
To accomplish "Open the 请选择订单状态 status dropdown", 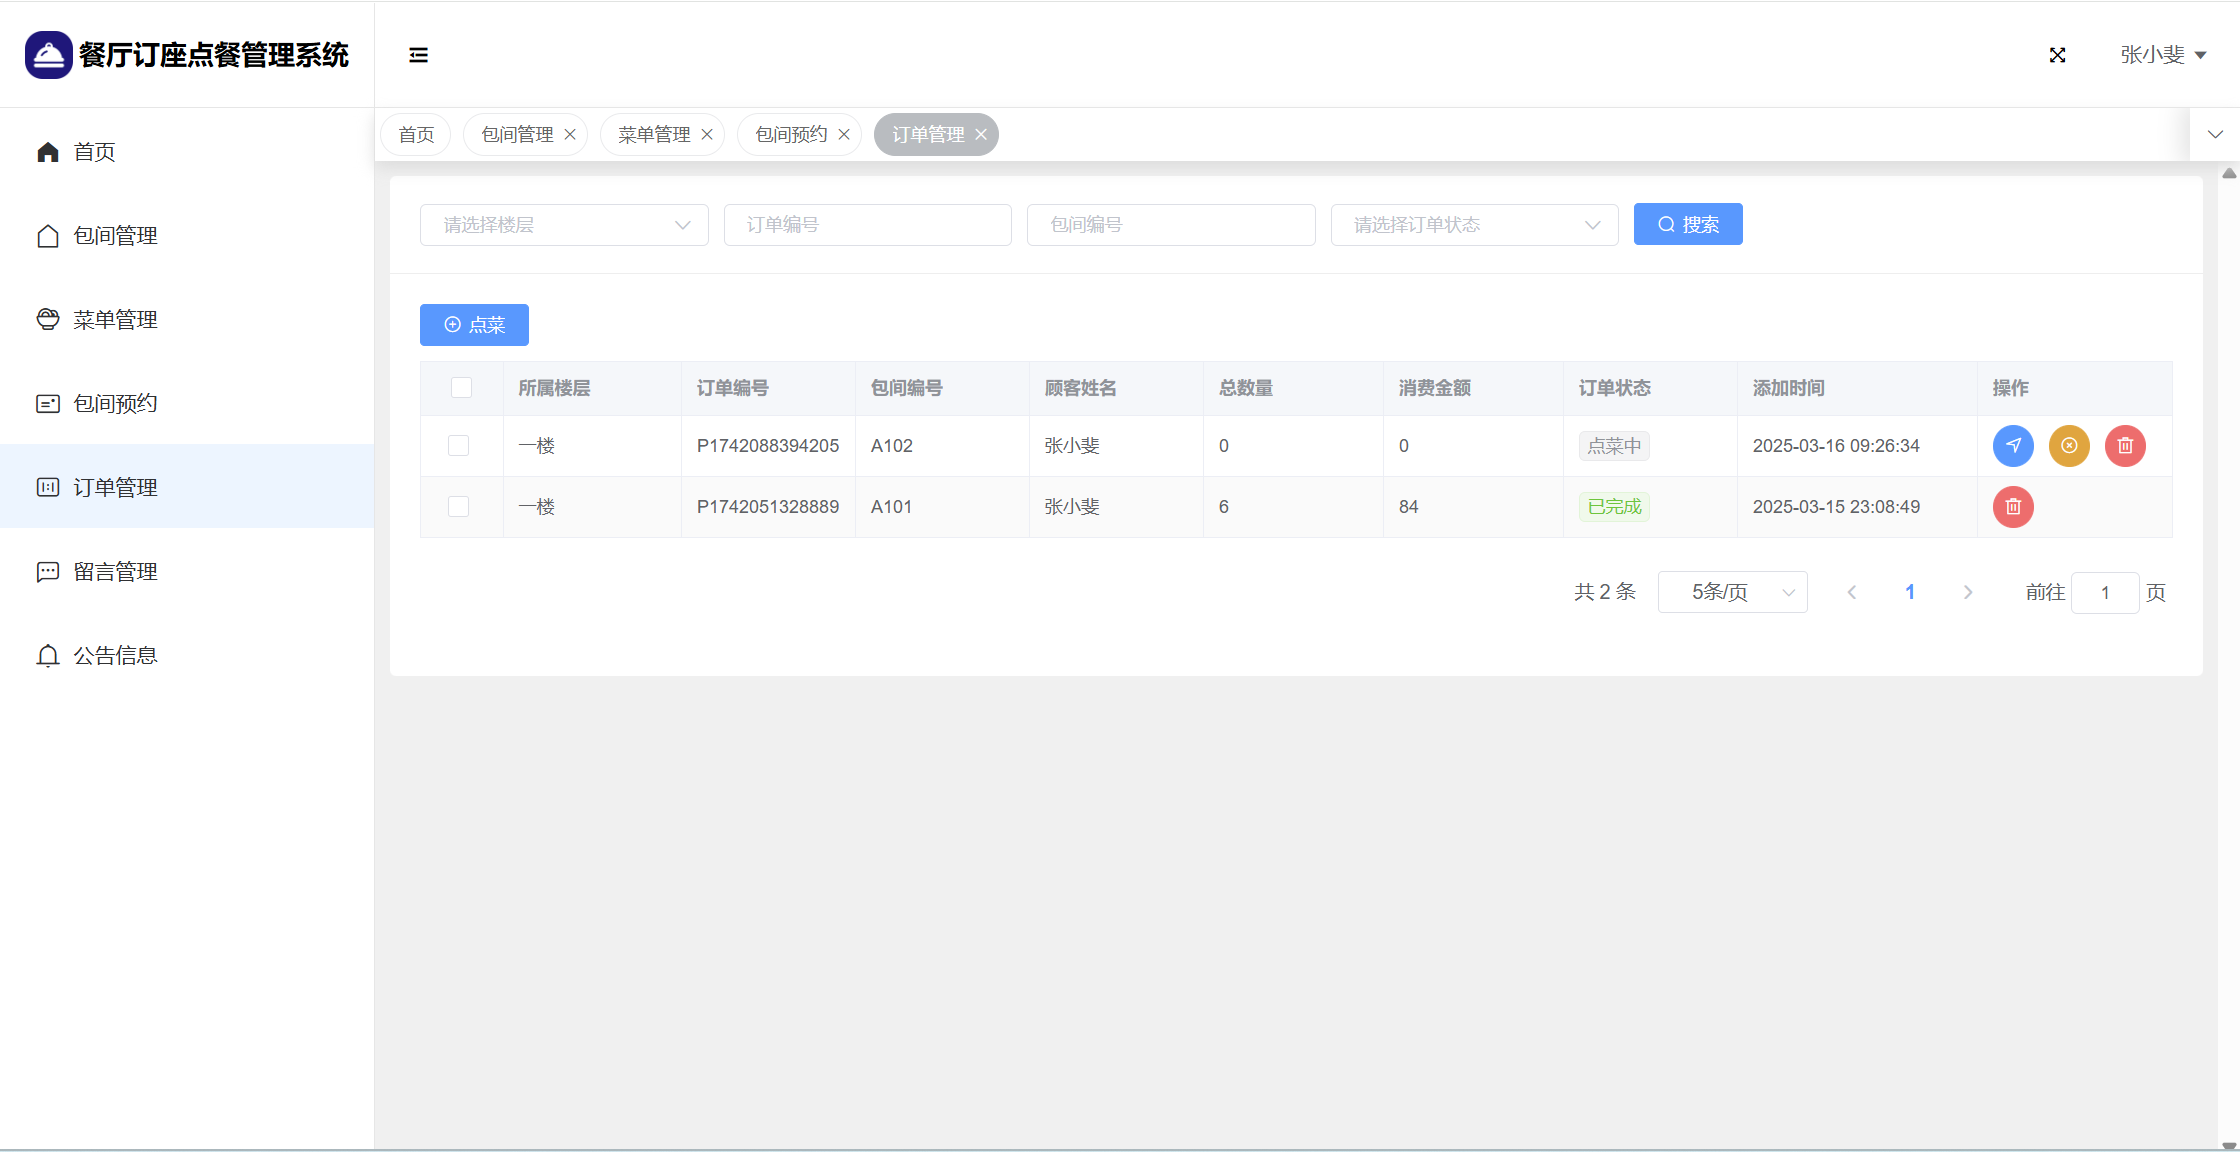I will (x=1474, y=225).
